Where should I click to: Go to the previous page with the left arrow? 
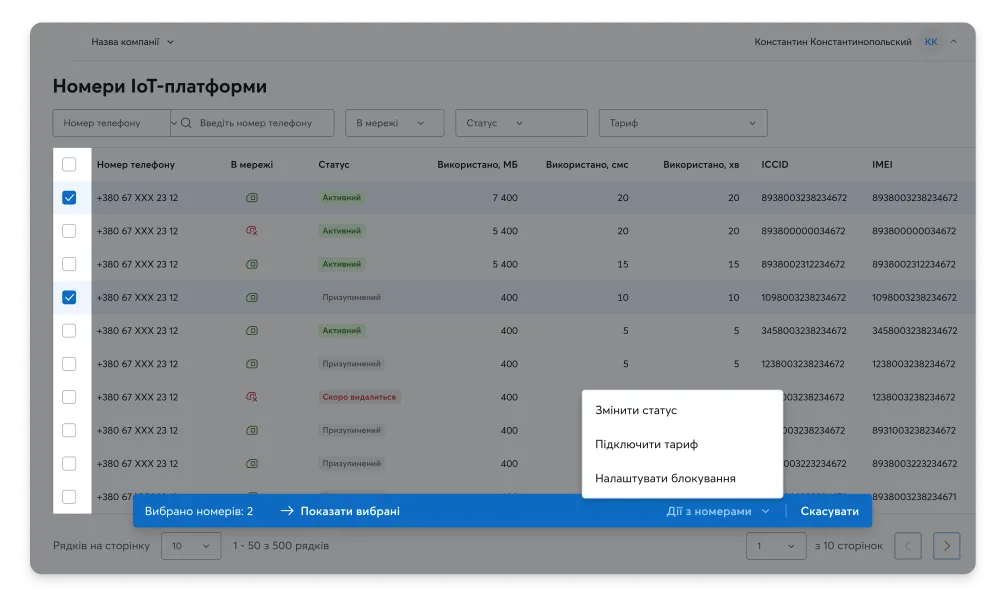908,546
